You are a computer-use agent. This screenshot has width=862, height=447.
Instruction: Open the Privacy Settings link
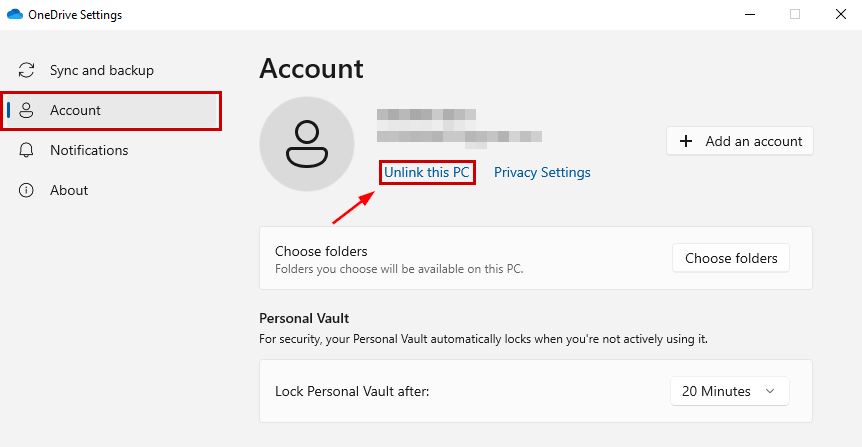point(542,173)
